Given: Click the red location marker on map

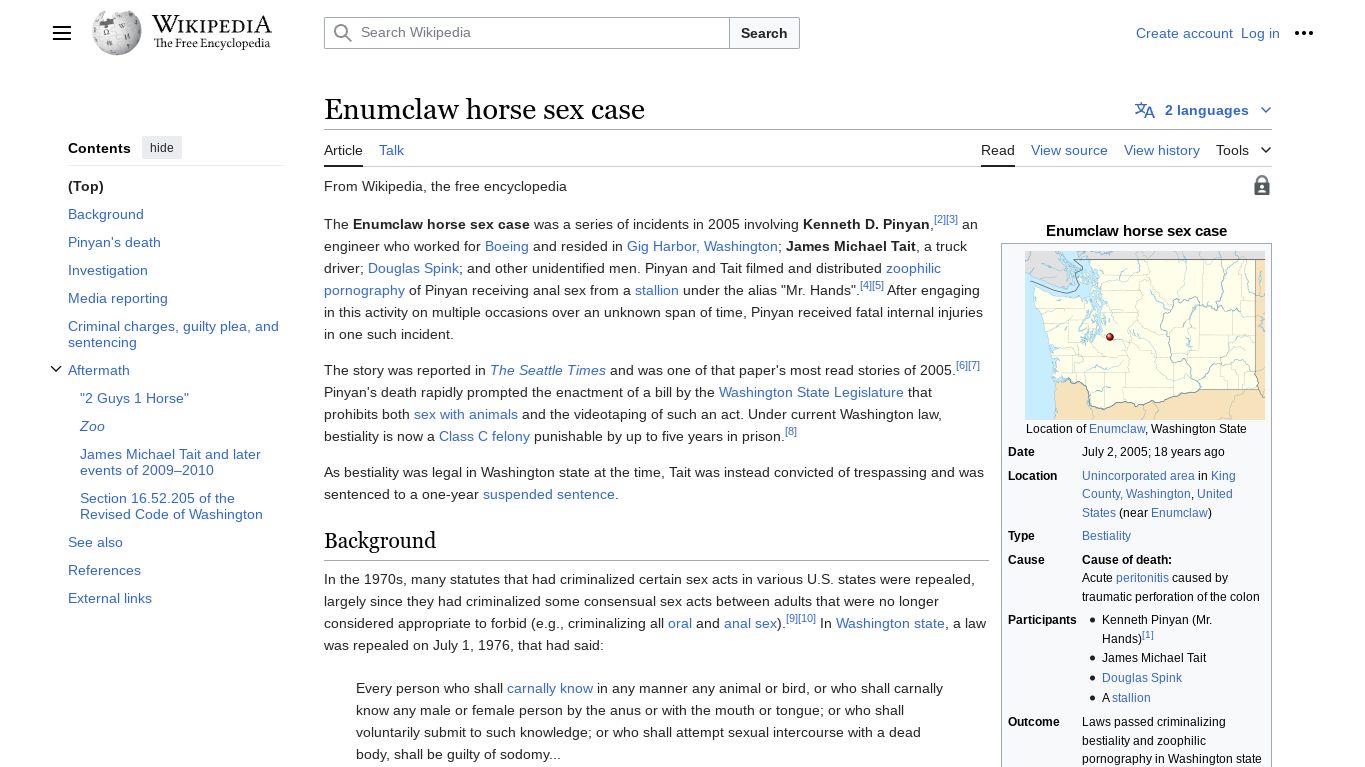Looking at the screenshot, I should tap(1110, 337).
